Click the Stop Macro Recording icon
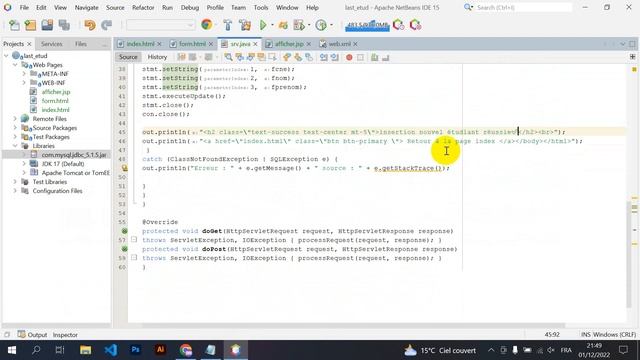 pos(360,57)
